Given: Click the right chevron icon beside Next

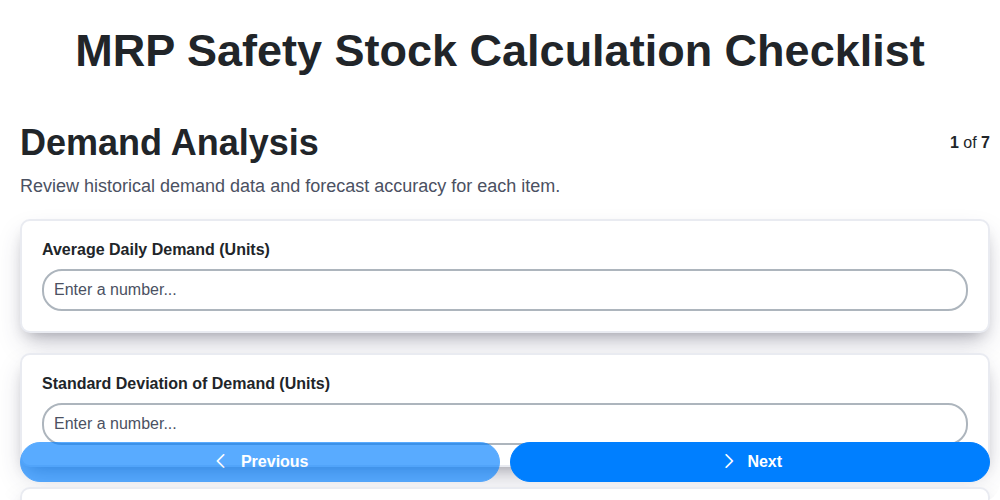Looking at the screenshot, I should [729, 461].
